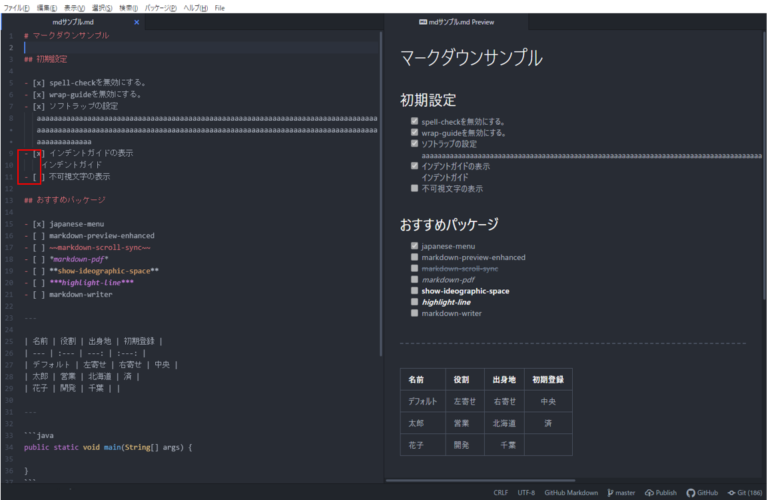Check show-ideographic-space checkbox in preview
This screenshot has height=500, width=768.
(414, 290)
